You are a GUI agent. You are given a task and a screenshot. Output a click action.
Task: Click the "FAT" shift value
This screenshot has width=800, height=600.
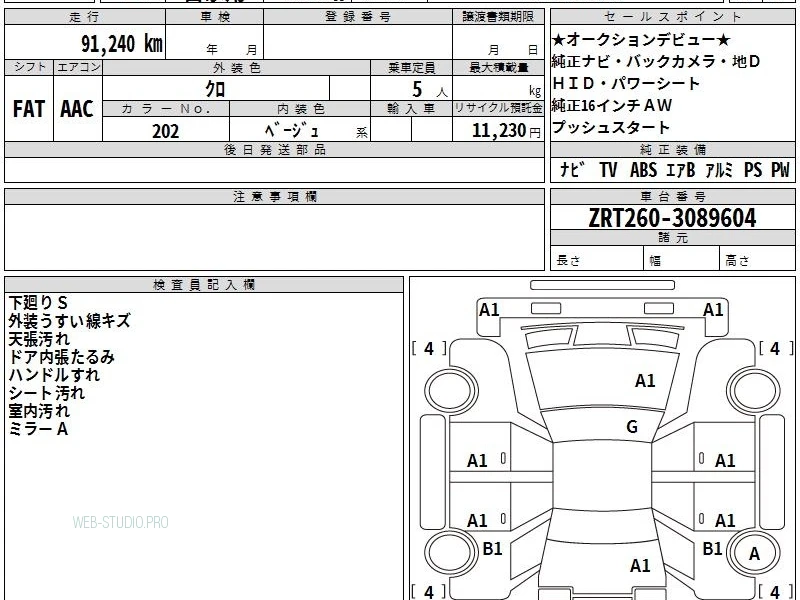(29, 109)
